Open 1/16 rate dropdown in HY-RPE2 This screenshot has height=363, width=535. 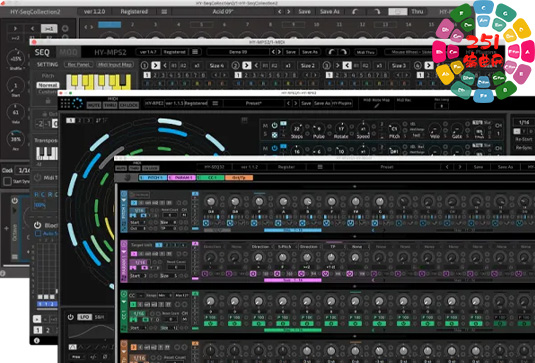pos(524,122)
